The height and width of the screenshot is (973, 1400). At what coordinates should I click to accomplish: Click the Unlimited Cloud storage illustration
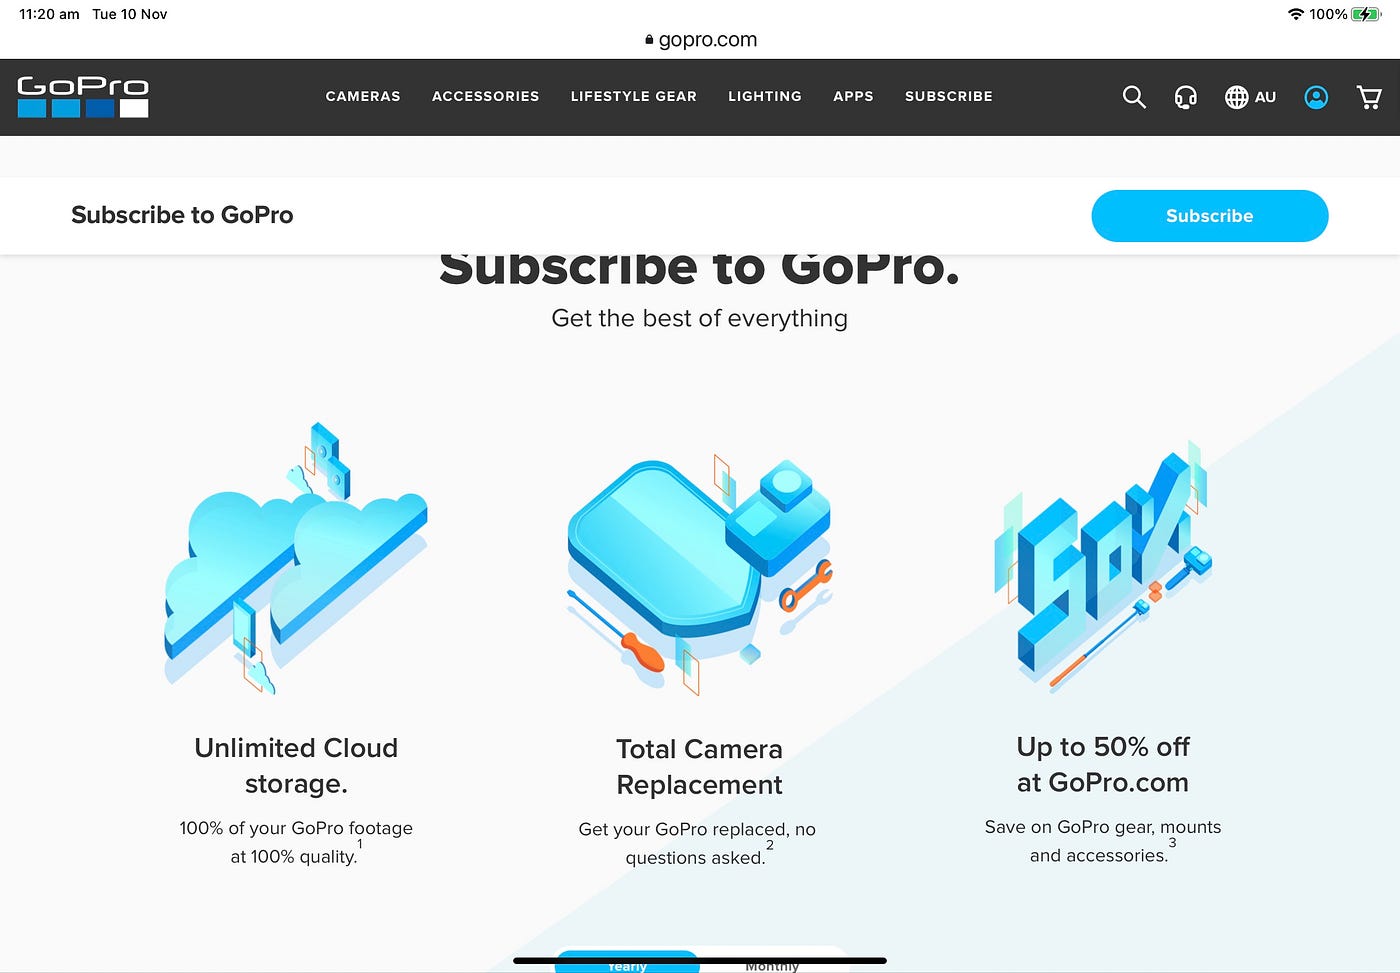point(296,558)
